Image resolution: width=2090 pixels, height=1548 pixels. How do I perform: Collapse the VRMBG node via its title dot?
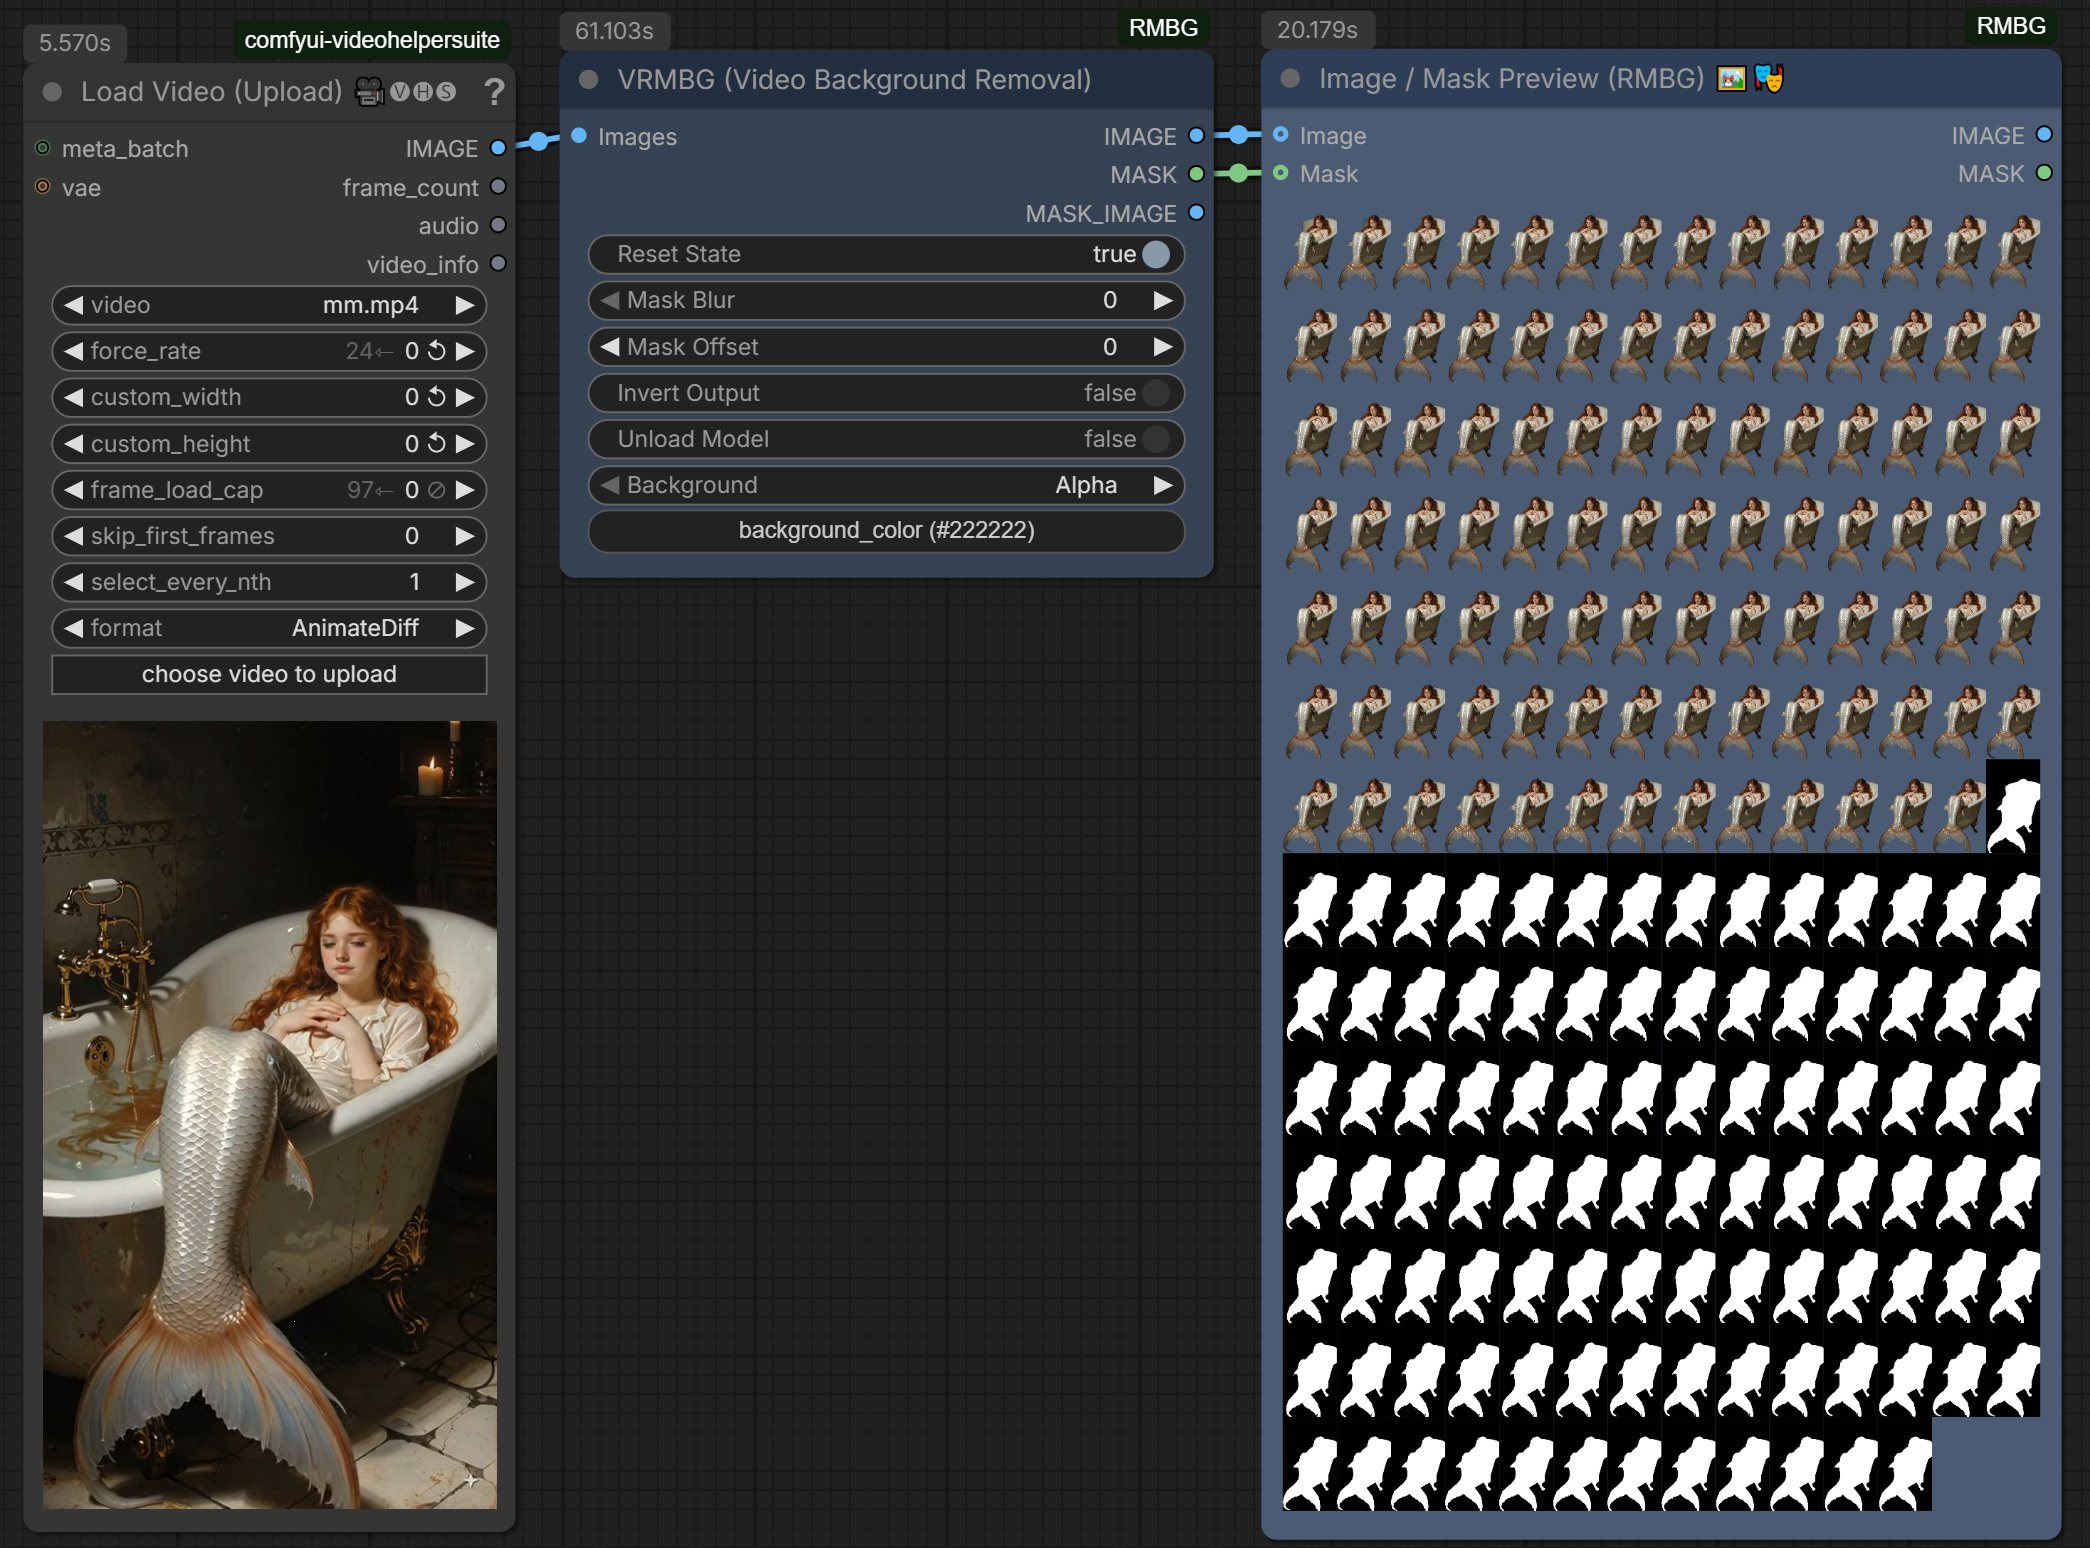(589, 80)
